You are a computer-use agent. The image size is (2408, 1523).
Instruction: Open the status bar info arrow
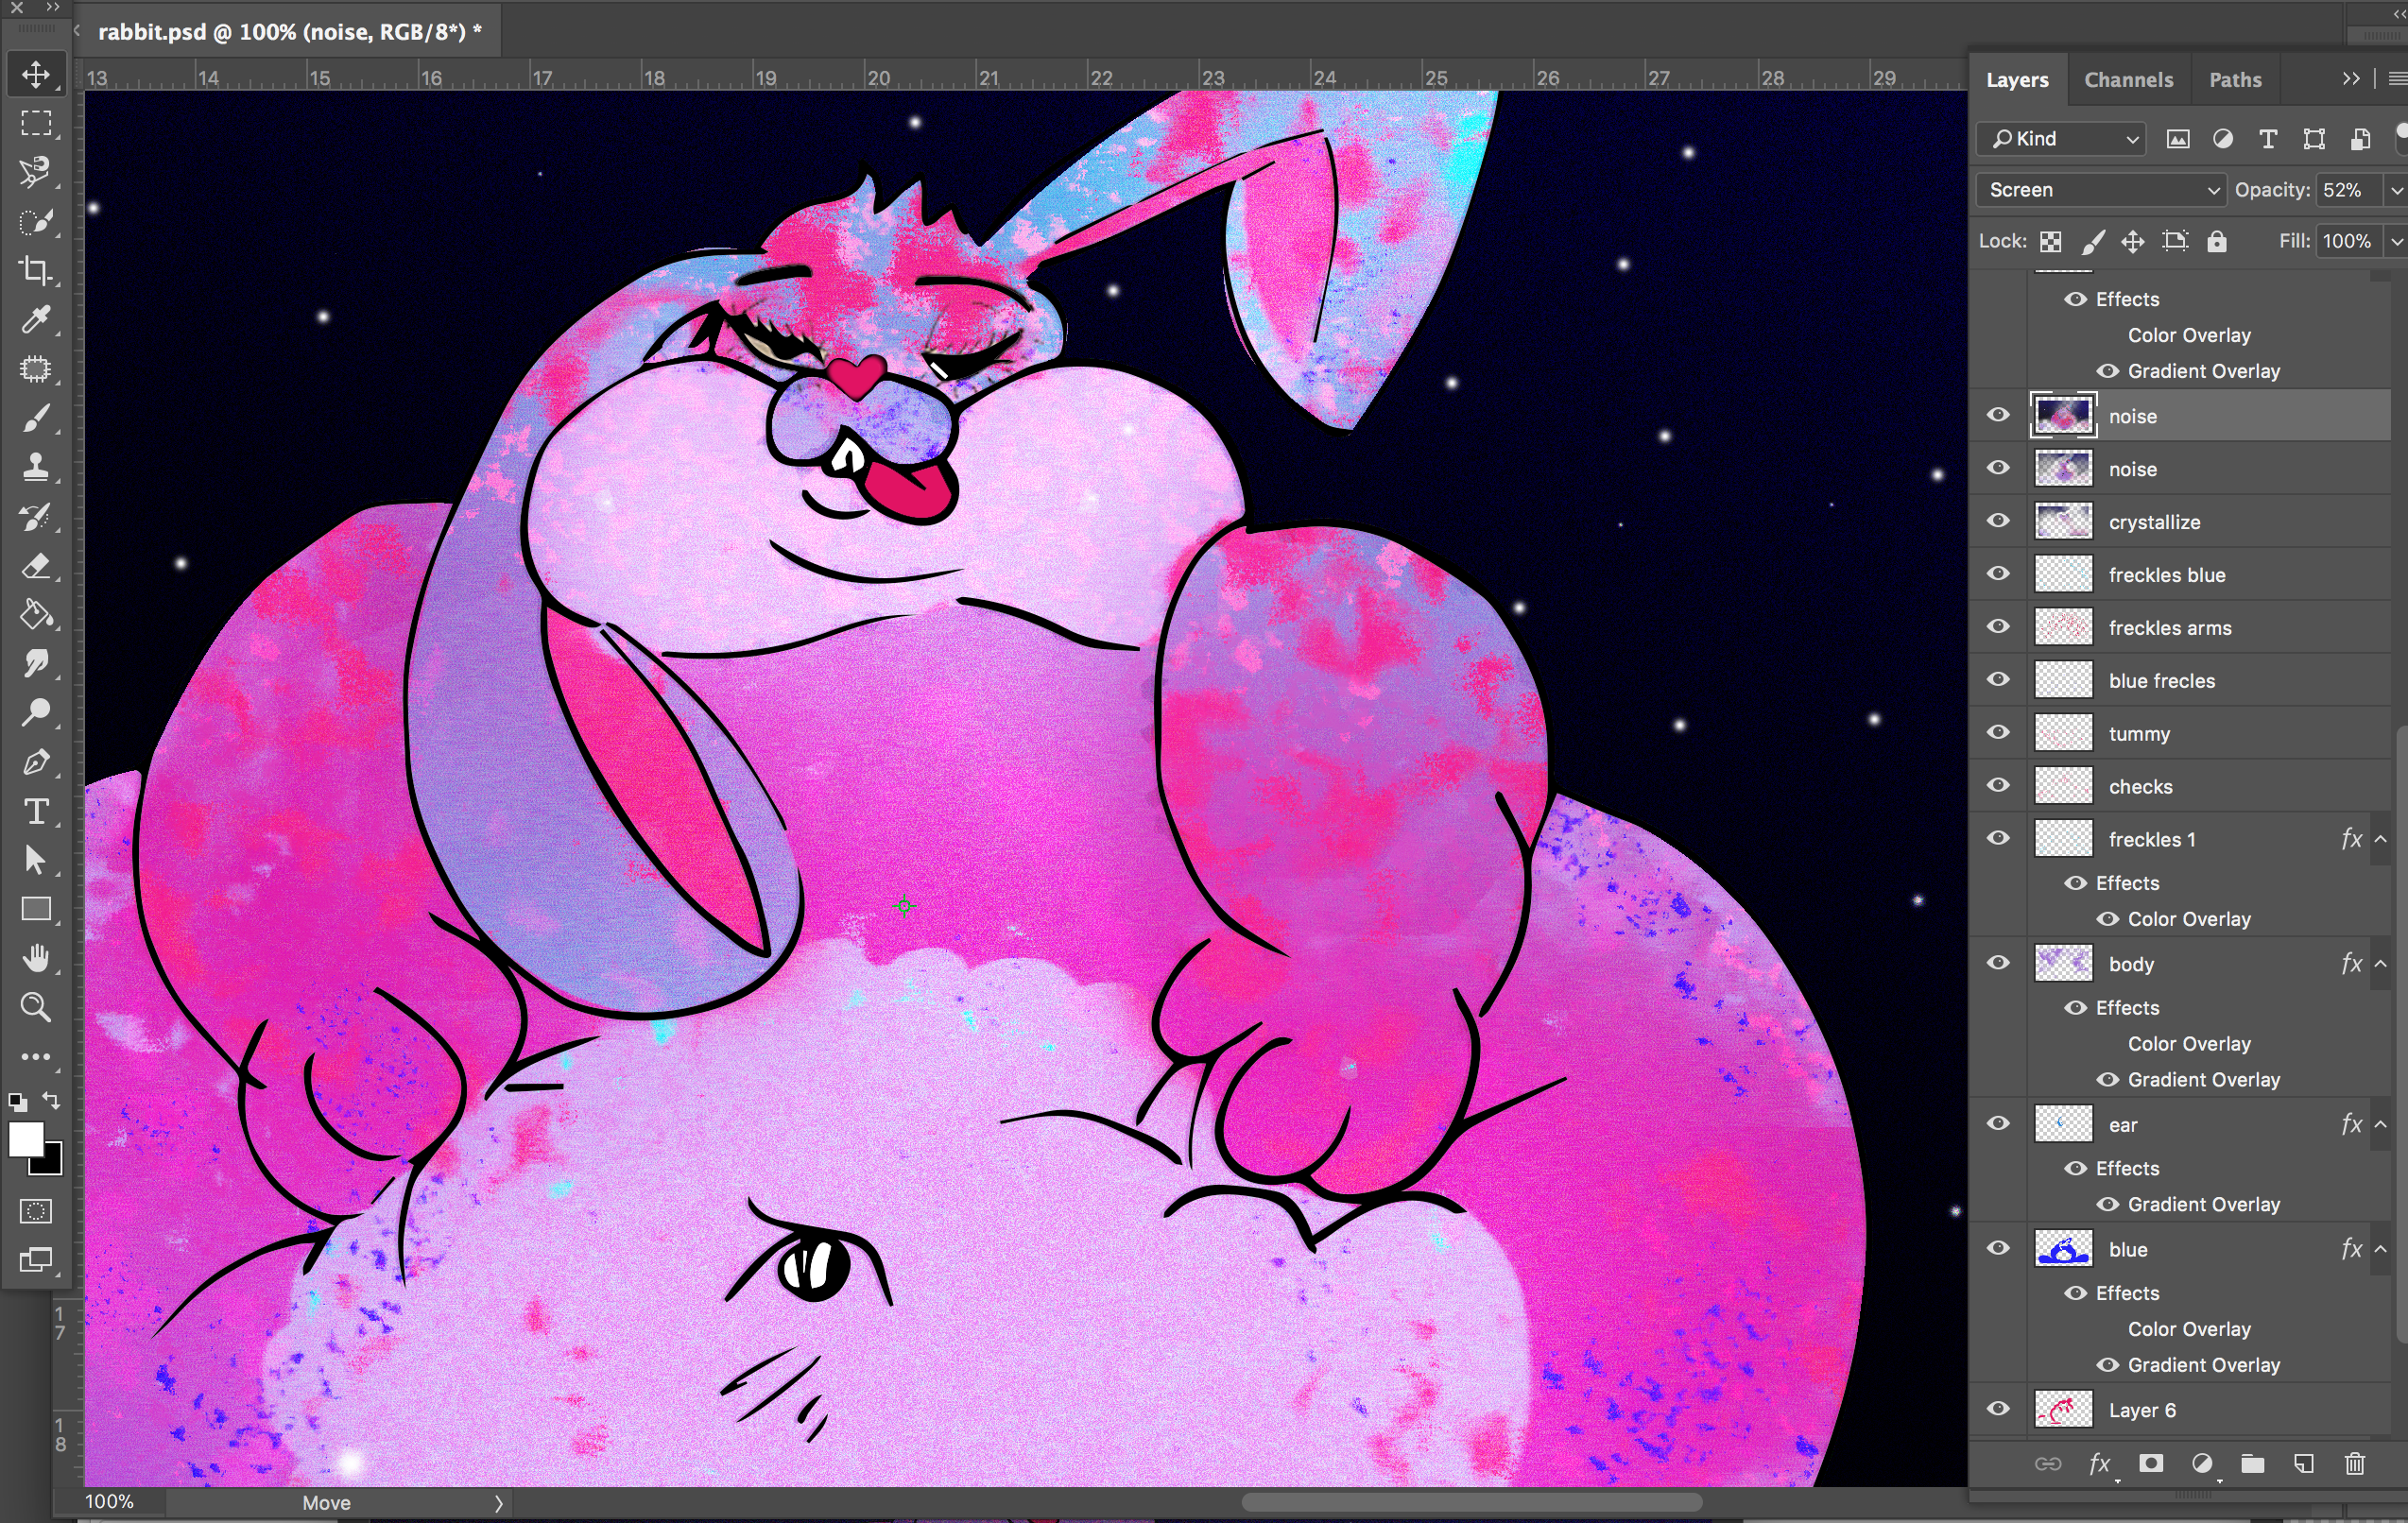(x=498, y=1503)
